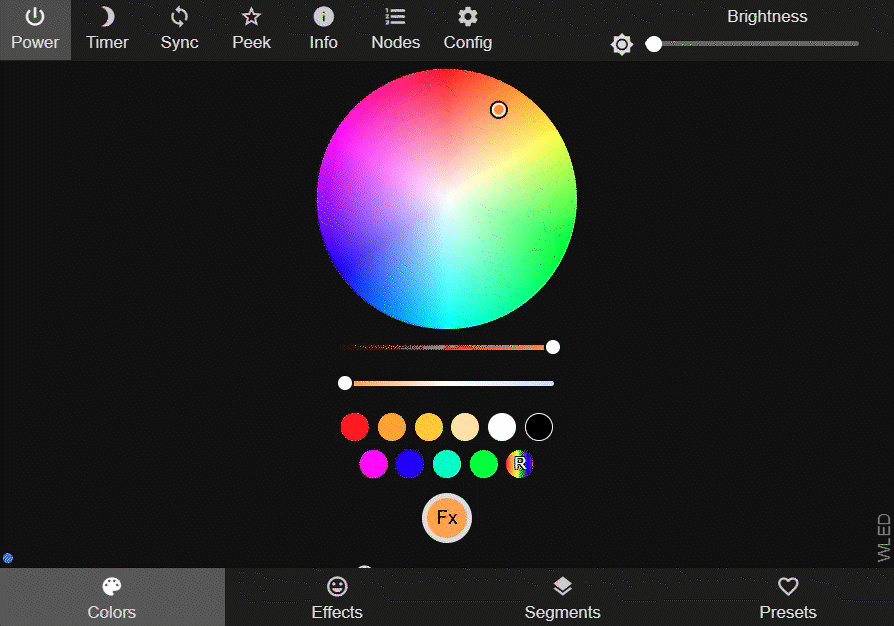
Task: Open the Config settings
Action: (467, 30)
